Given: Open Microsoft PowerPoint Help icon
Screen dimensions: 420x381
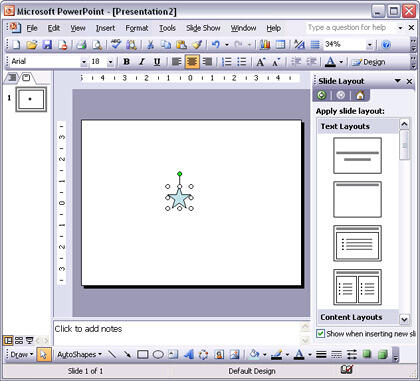Looking at the screenshot, I should click(x=386, y=44).
